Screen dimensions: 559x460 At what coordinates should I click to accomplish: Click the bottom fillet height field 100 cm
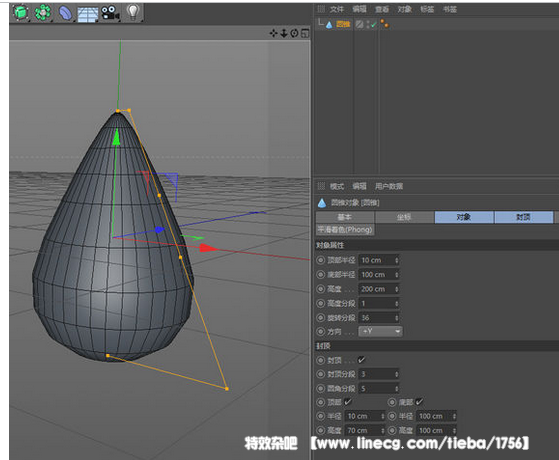[437, 430]
